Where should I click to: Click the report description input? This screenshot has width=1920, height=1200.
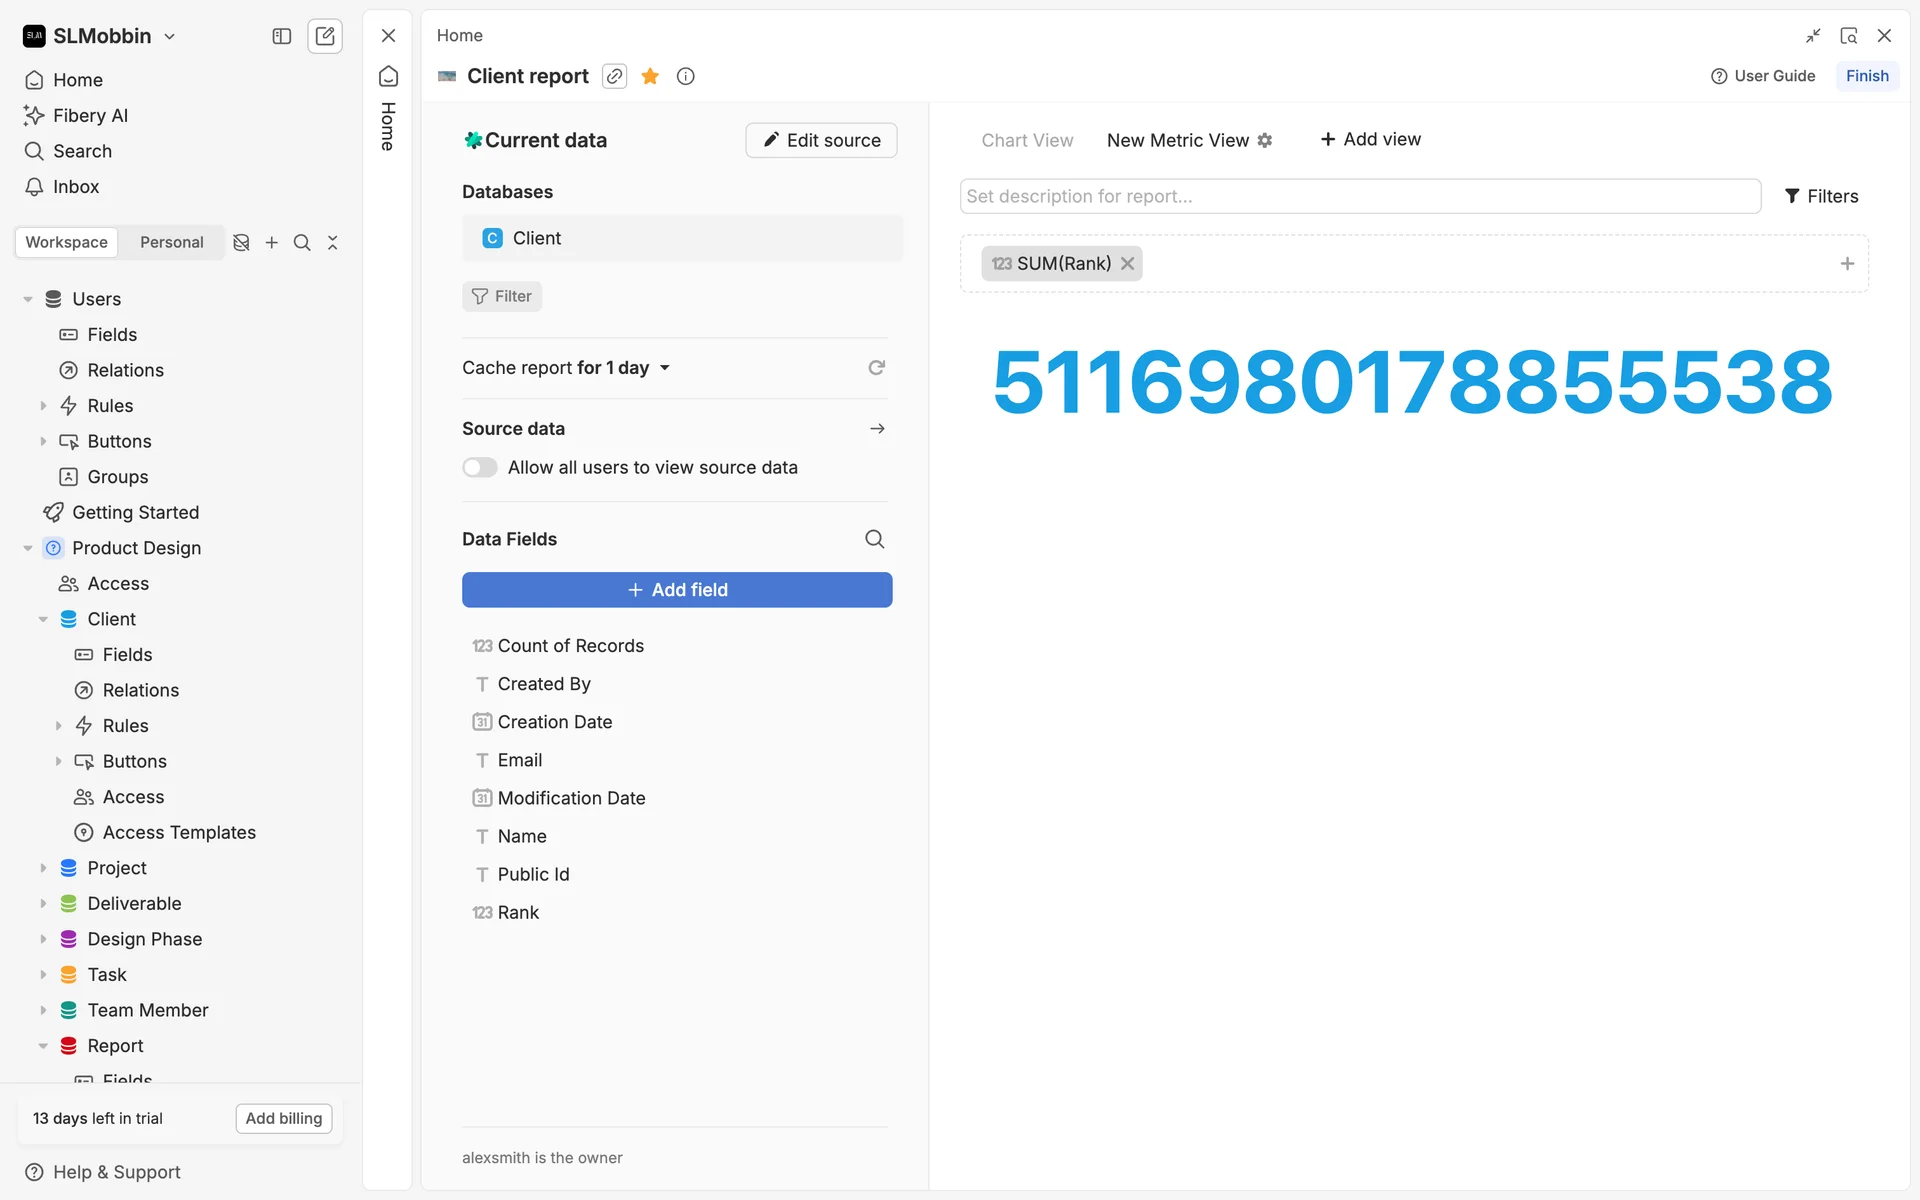[1360, 196]
